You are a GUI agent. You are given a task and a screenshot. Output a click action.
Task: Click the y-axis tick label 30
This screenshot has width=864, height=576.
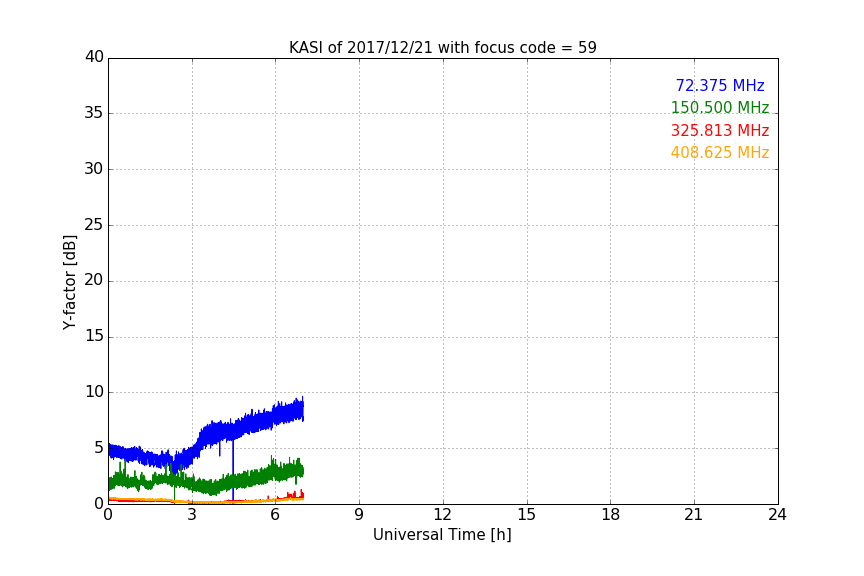[x=94, y=169]
